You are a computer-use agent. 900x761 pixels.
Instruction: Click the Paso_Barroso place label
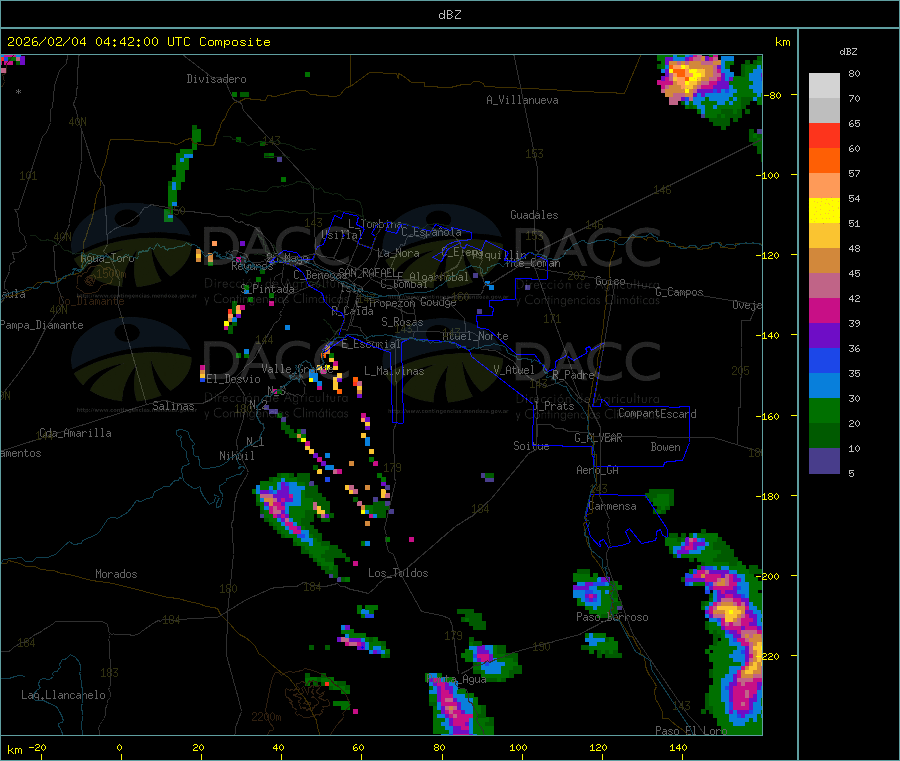(612, 617)
